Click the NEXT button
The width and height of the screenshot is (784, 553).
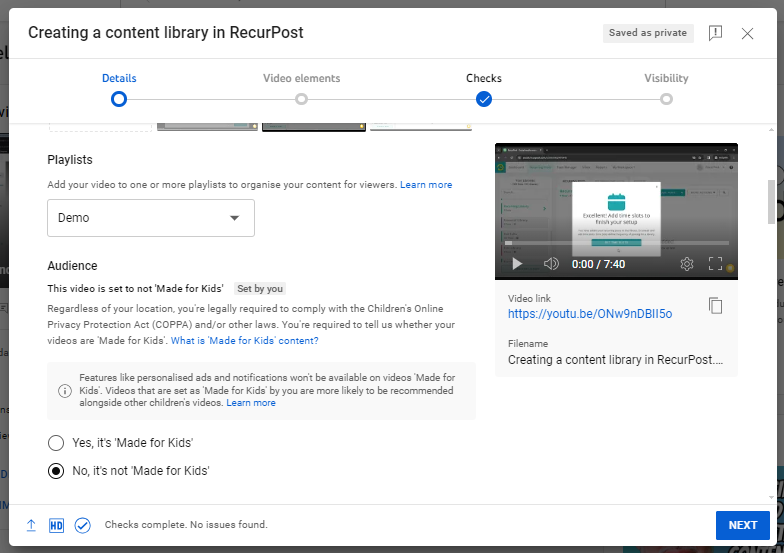(742, 525)
